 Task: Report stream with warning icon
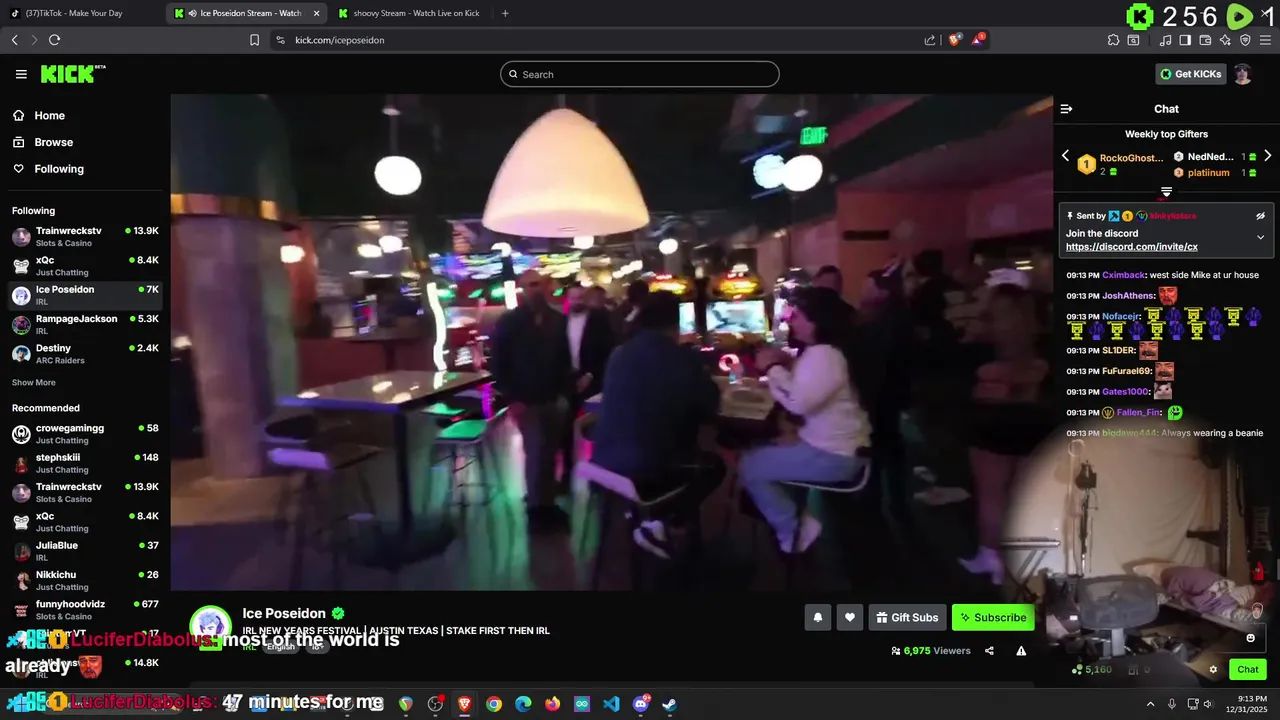[x=1021, y=651]
